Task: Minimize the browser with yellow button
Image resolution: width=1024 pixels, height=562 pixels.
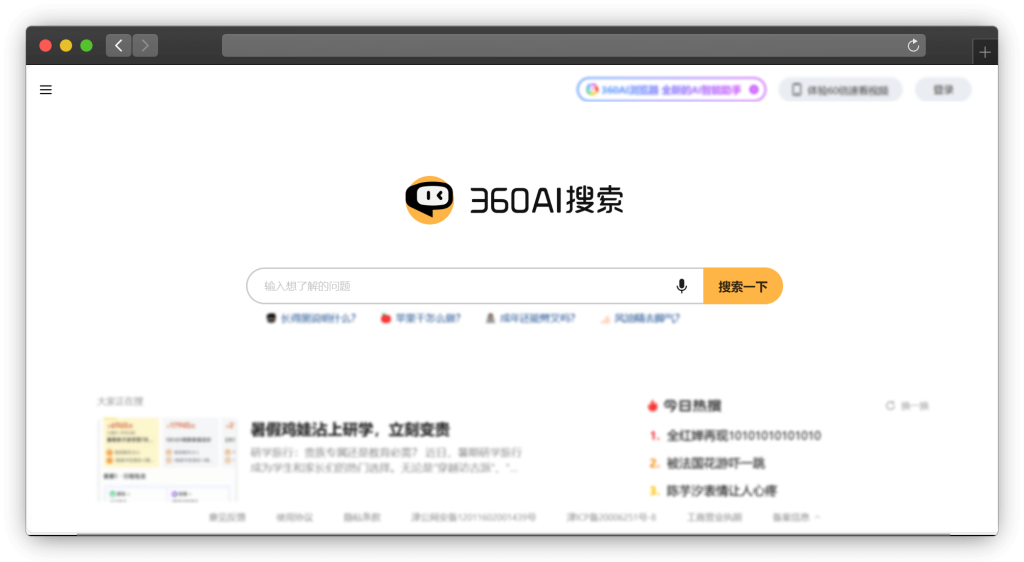Action: (x=66, y=46)
